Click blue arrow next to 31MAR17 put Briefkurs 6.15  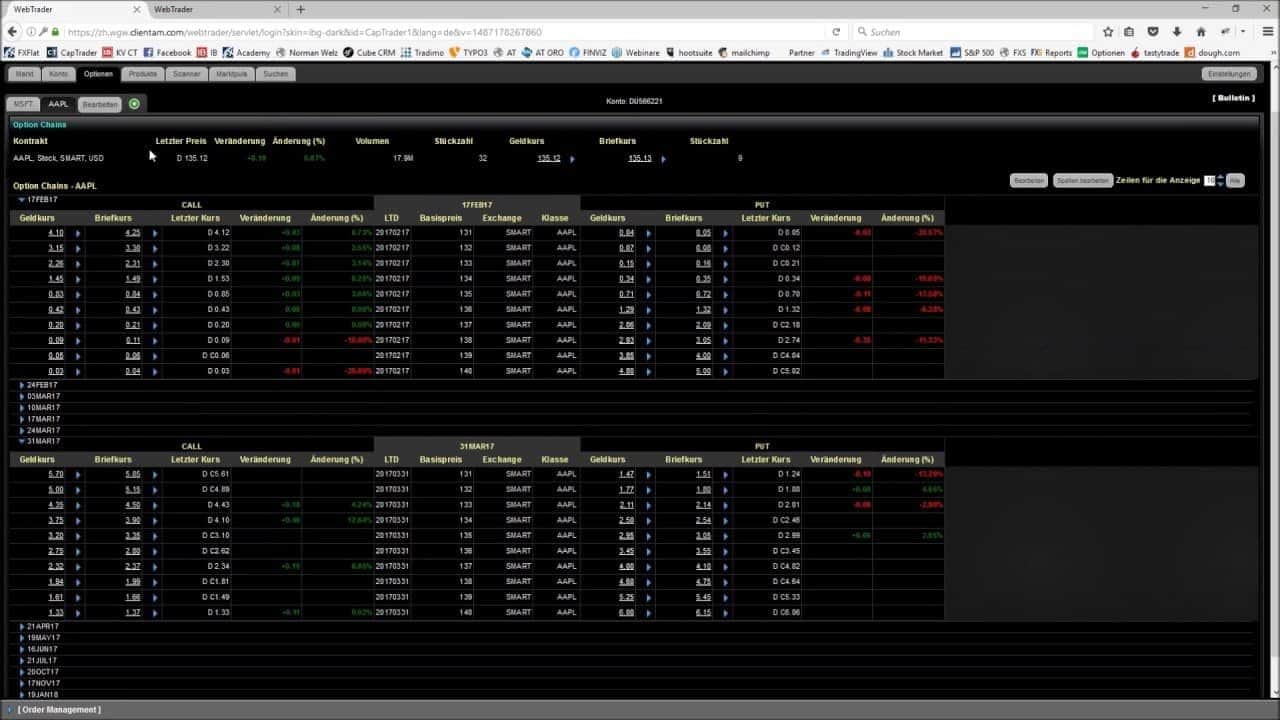pos(725,613)
